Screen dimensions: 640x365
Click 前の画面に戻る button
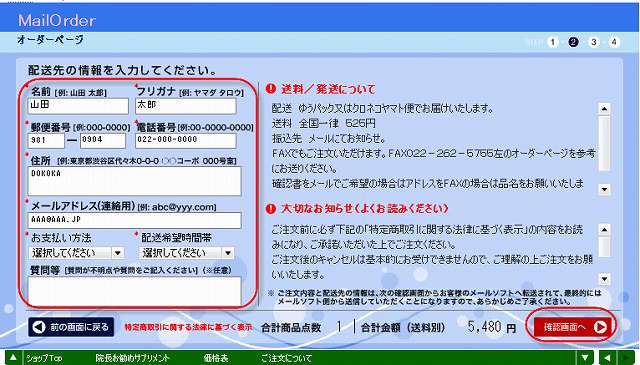(x=71, y=327)
